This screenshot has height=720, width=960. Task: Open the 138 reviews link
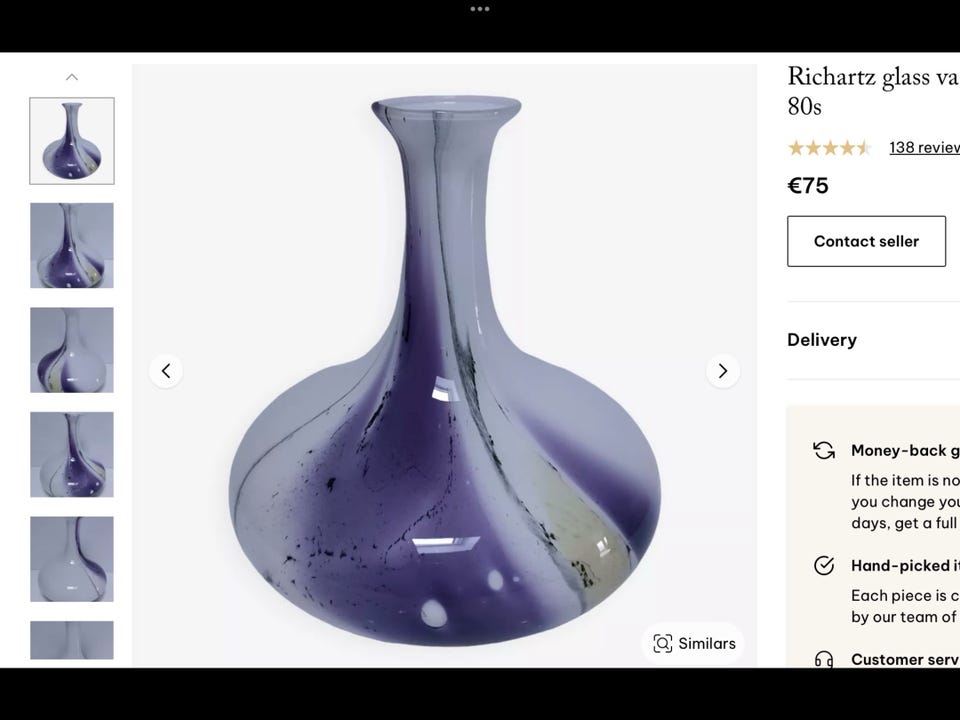pos(924,147)
